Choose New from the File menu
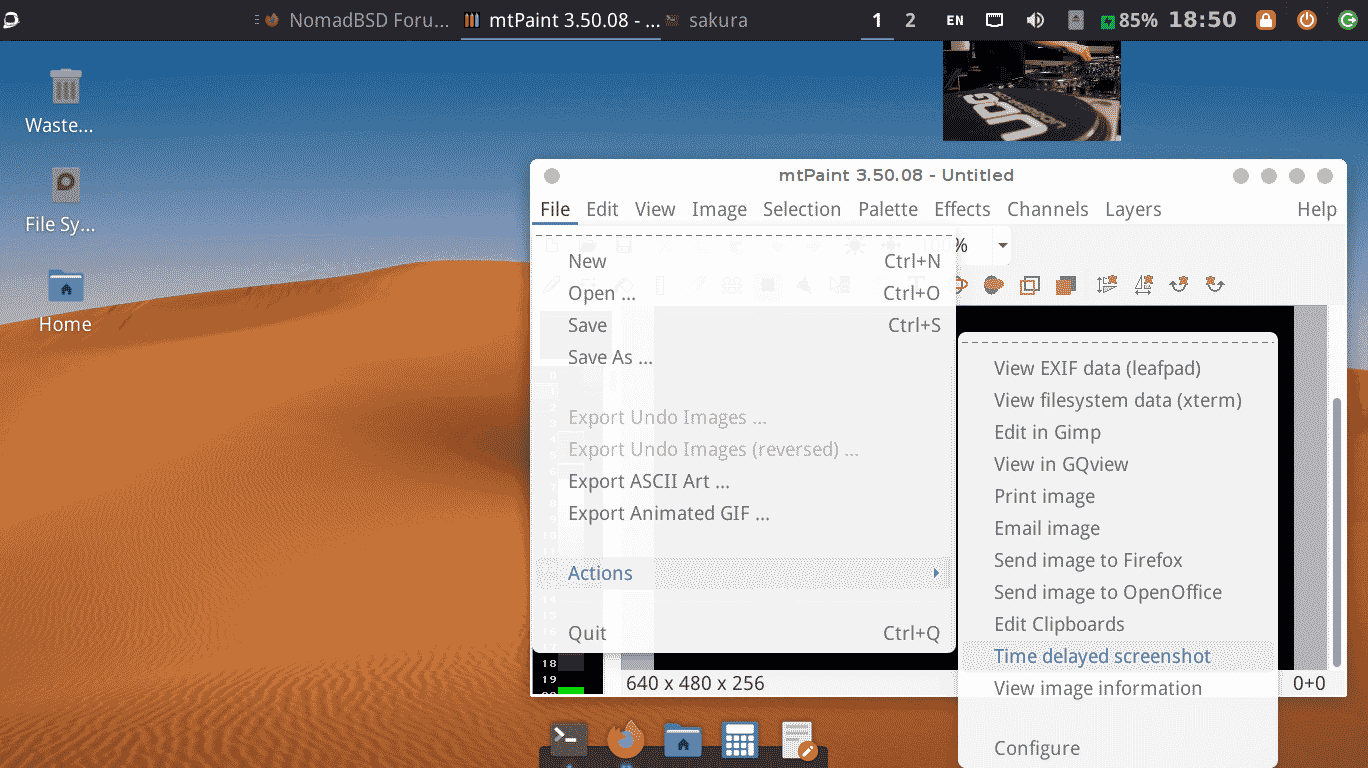This screenshot has width=1368, height=768. click(744, 261)
